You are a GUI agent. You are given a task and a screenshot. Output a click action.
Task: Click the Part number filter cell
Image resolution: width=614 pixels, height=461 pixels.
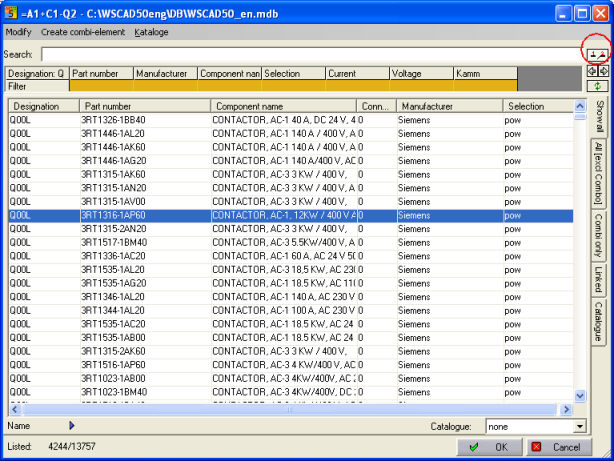101,86
